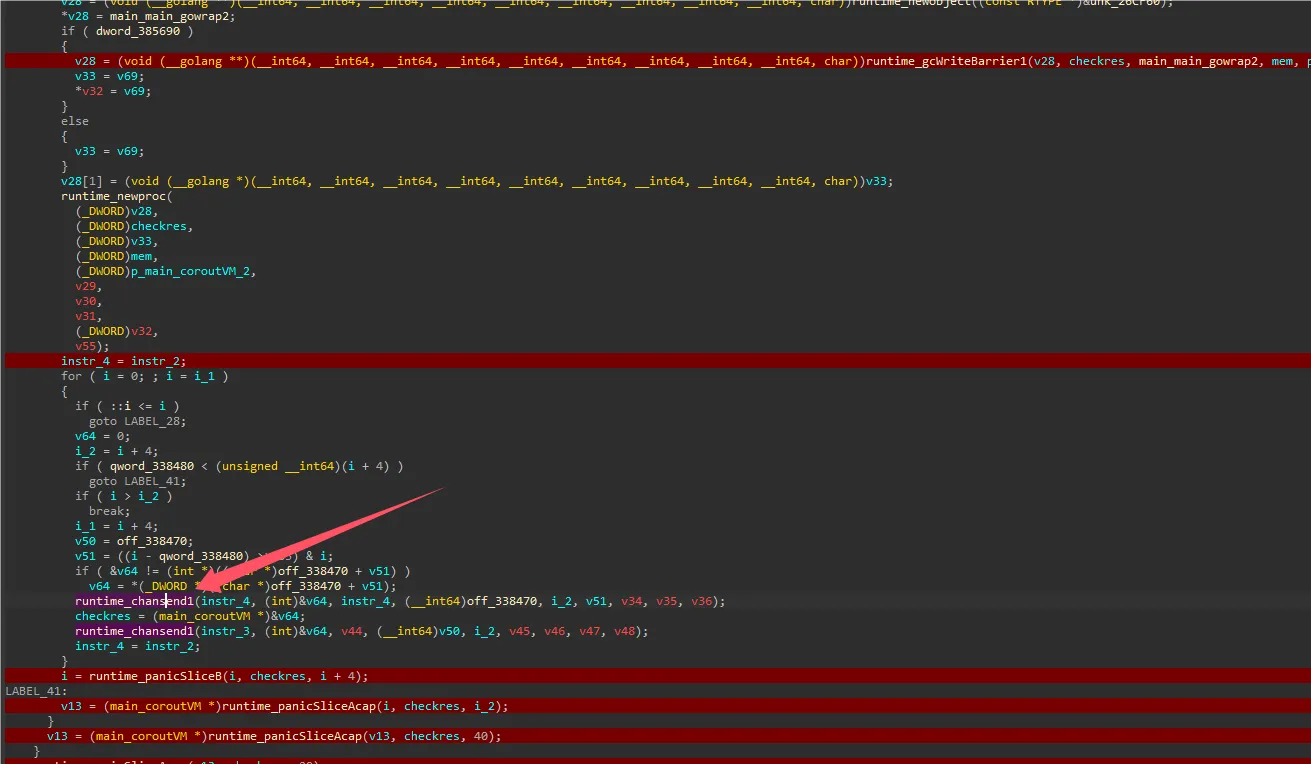The width and height of the screenshot is (1311, 764).
Task: Click the LABEL_41: label
Action: coord(36,691)
